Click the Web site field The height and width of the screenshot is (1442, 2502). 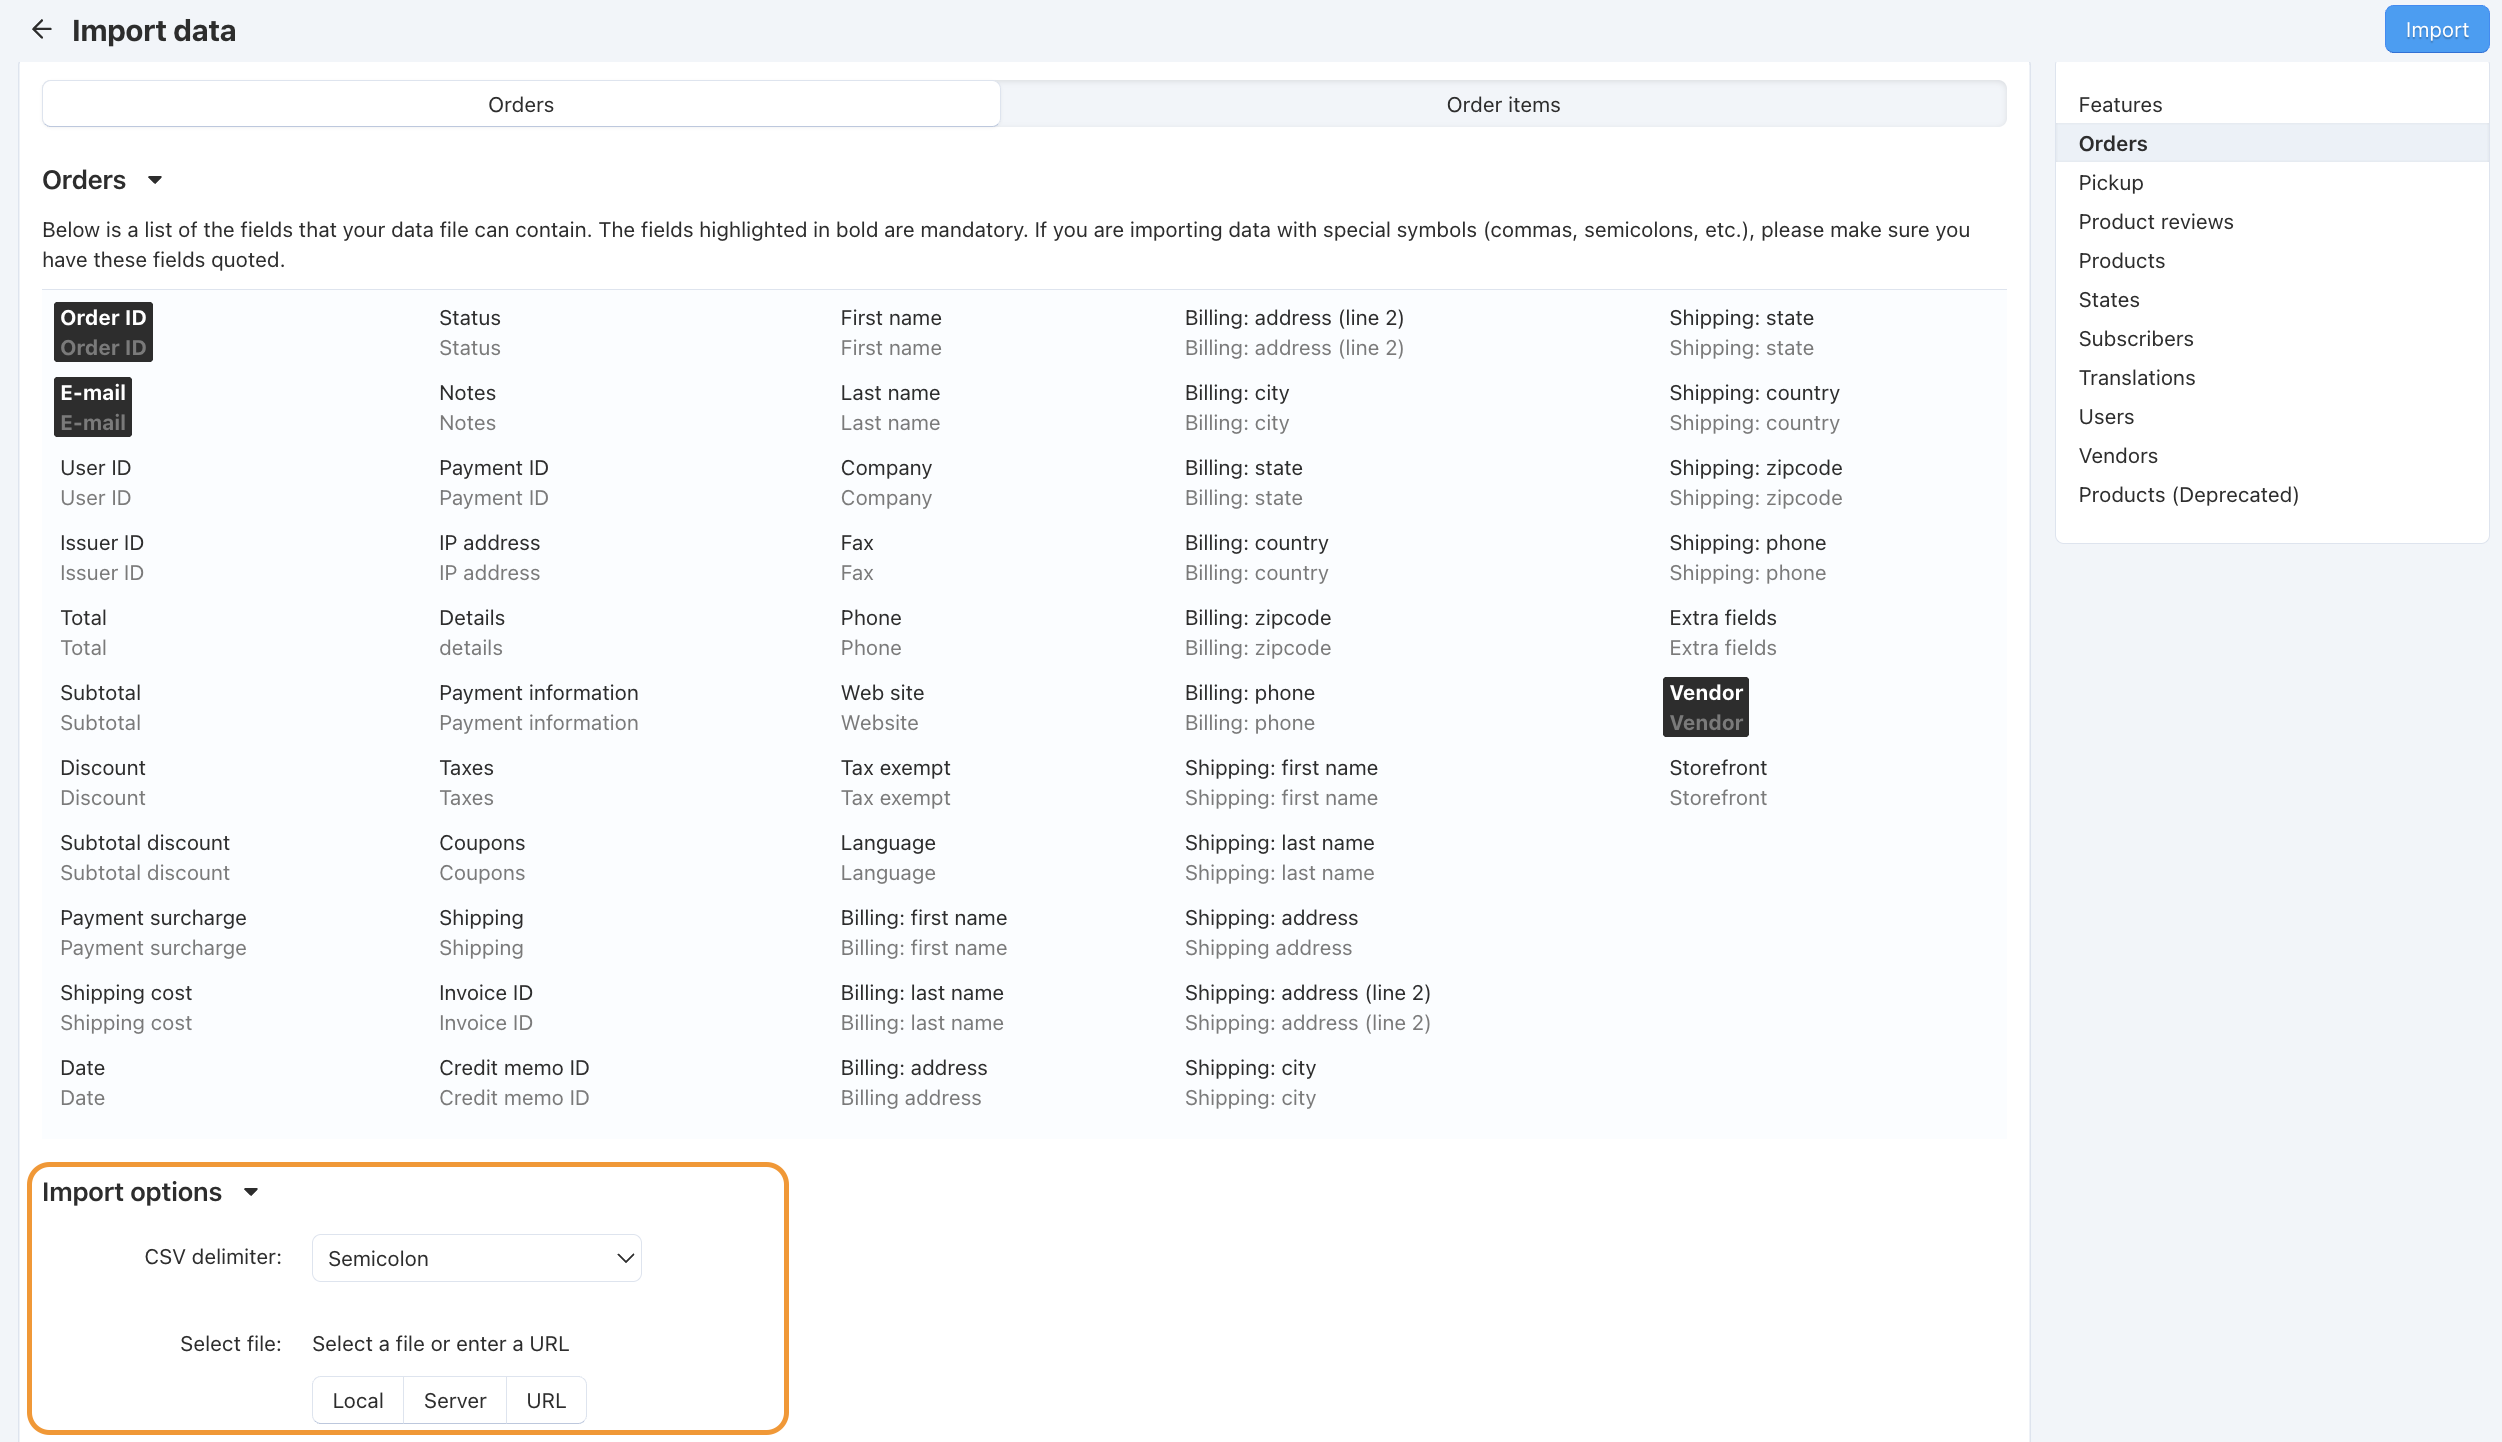coord(882,707)
